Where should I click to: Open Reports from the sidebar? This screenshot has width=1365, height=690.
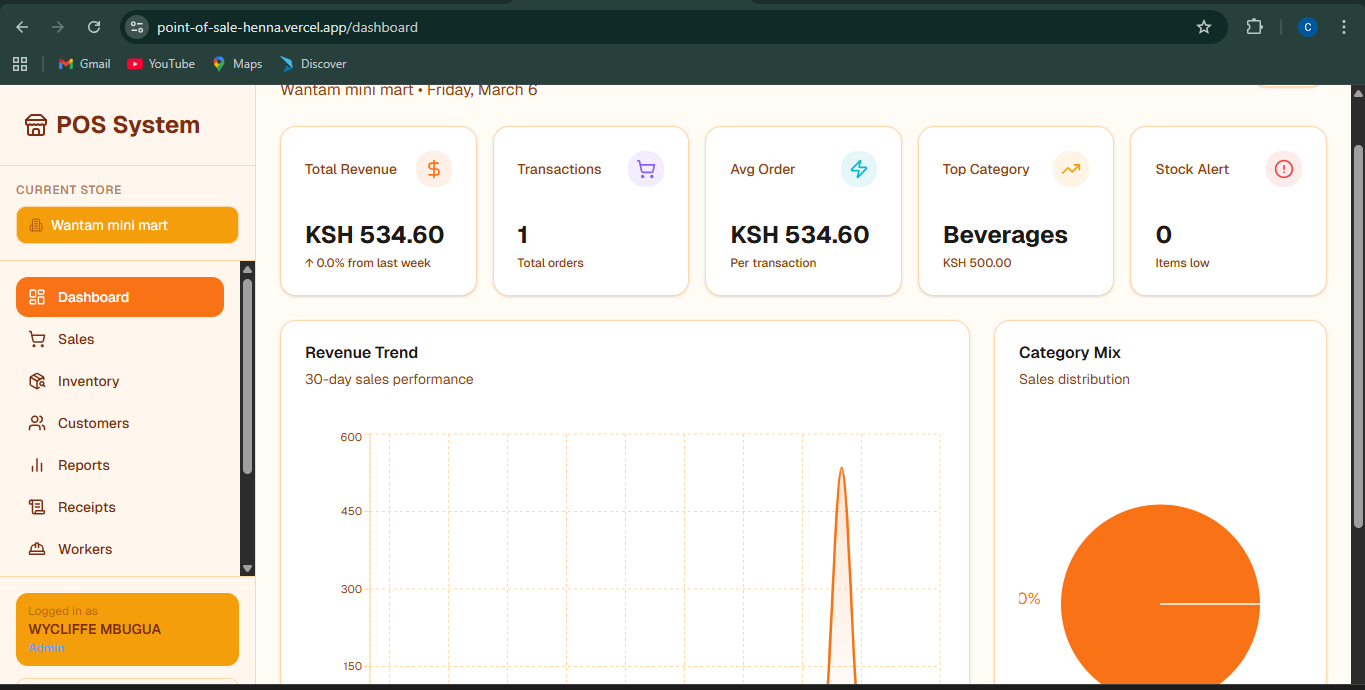point(84,465)
